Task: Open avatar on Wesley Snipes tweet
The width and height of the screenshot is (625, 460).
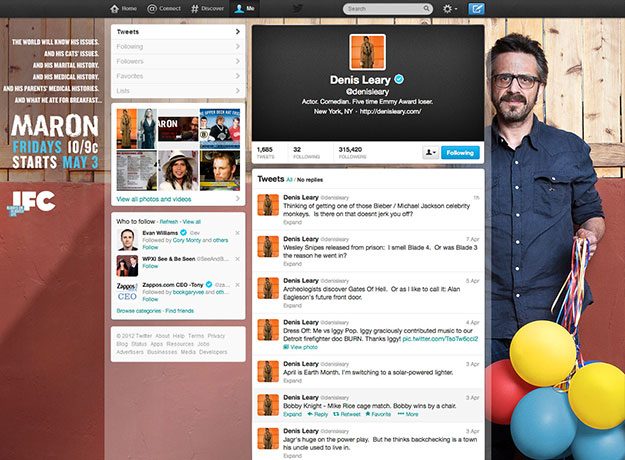Action: point(268,246)
